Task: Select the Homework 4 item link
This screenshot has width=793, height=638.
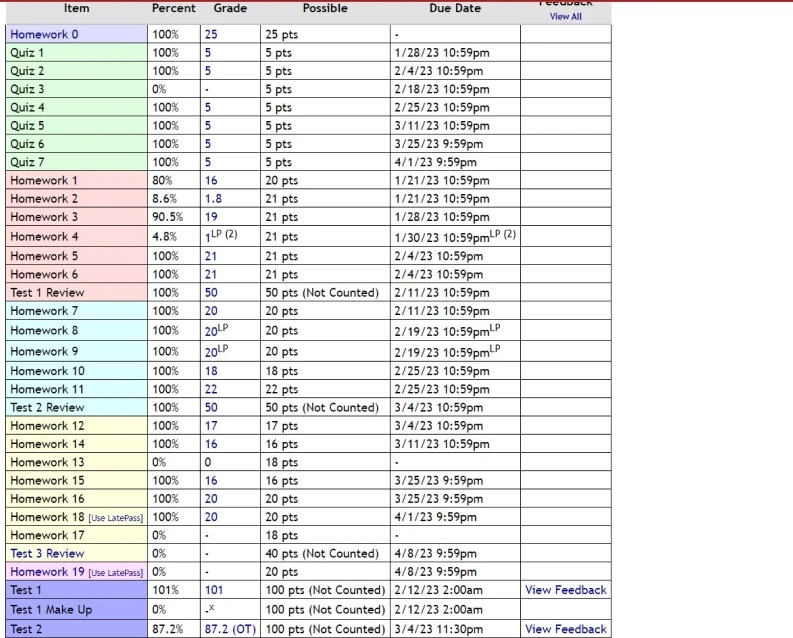Action: (x=44, y=237)
